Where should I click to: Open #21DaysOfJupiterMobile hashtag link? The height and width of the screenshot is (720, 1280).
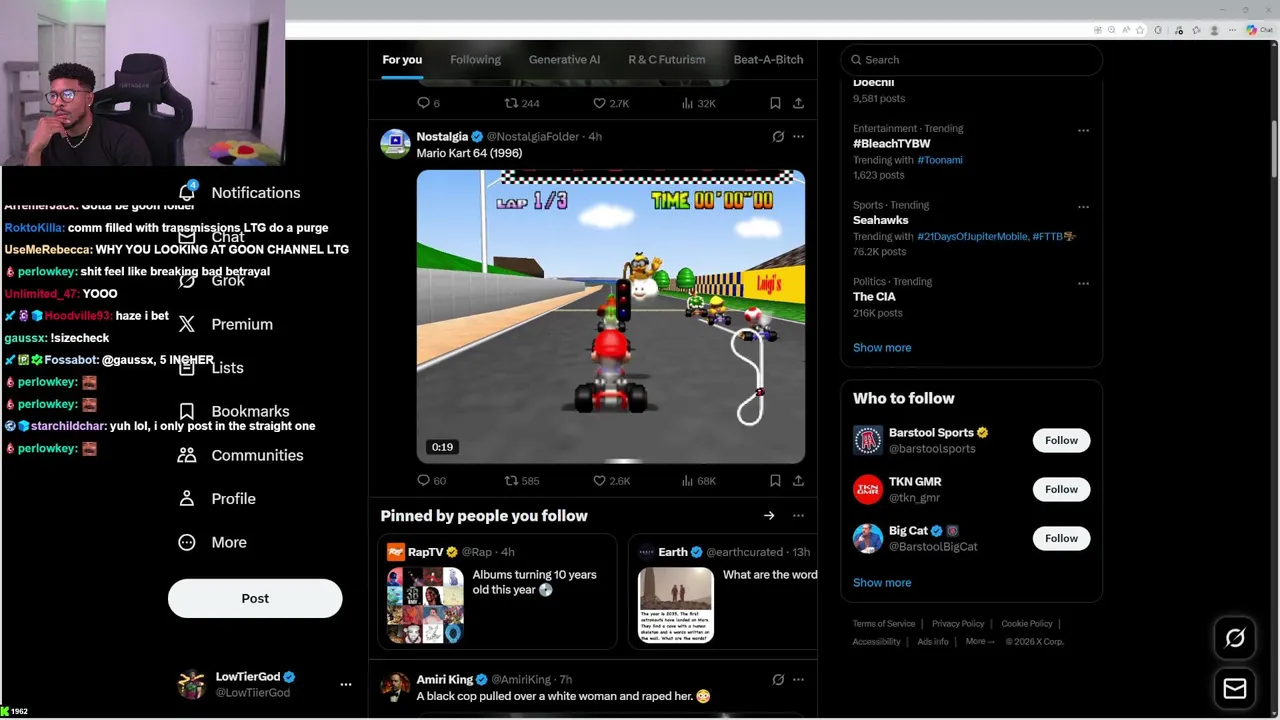(x=972, y=237)
